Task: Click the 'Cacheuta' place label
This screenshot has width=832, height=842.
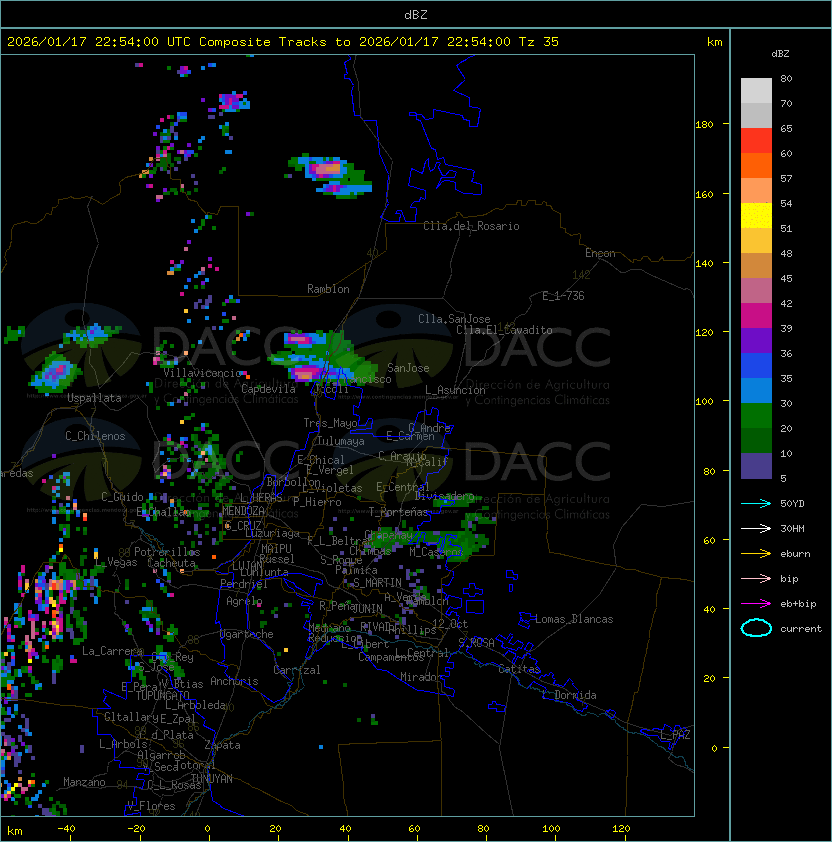Action: (171, 563)
